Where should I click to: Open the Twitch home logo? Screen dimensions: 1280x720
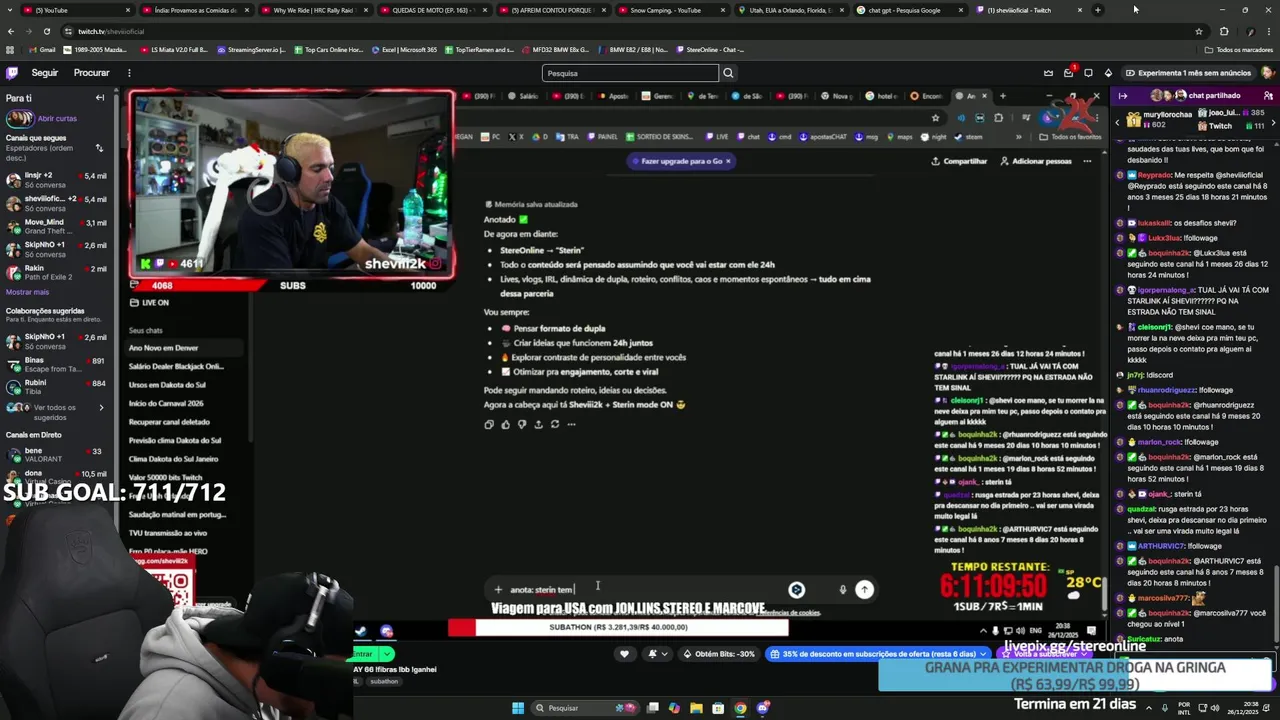point(12,73)
